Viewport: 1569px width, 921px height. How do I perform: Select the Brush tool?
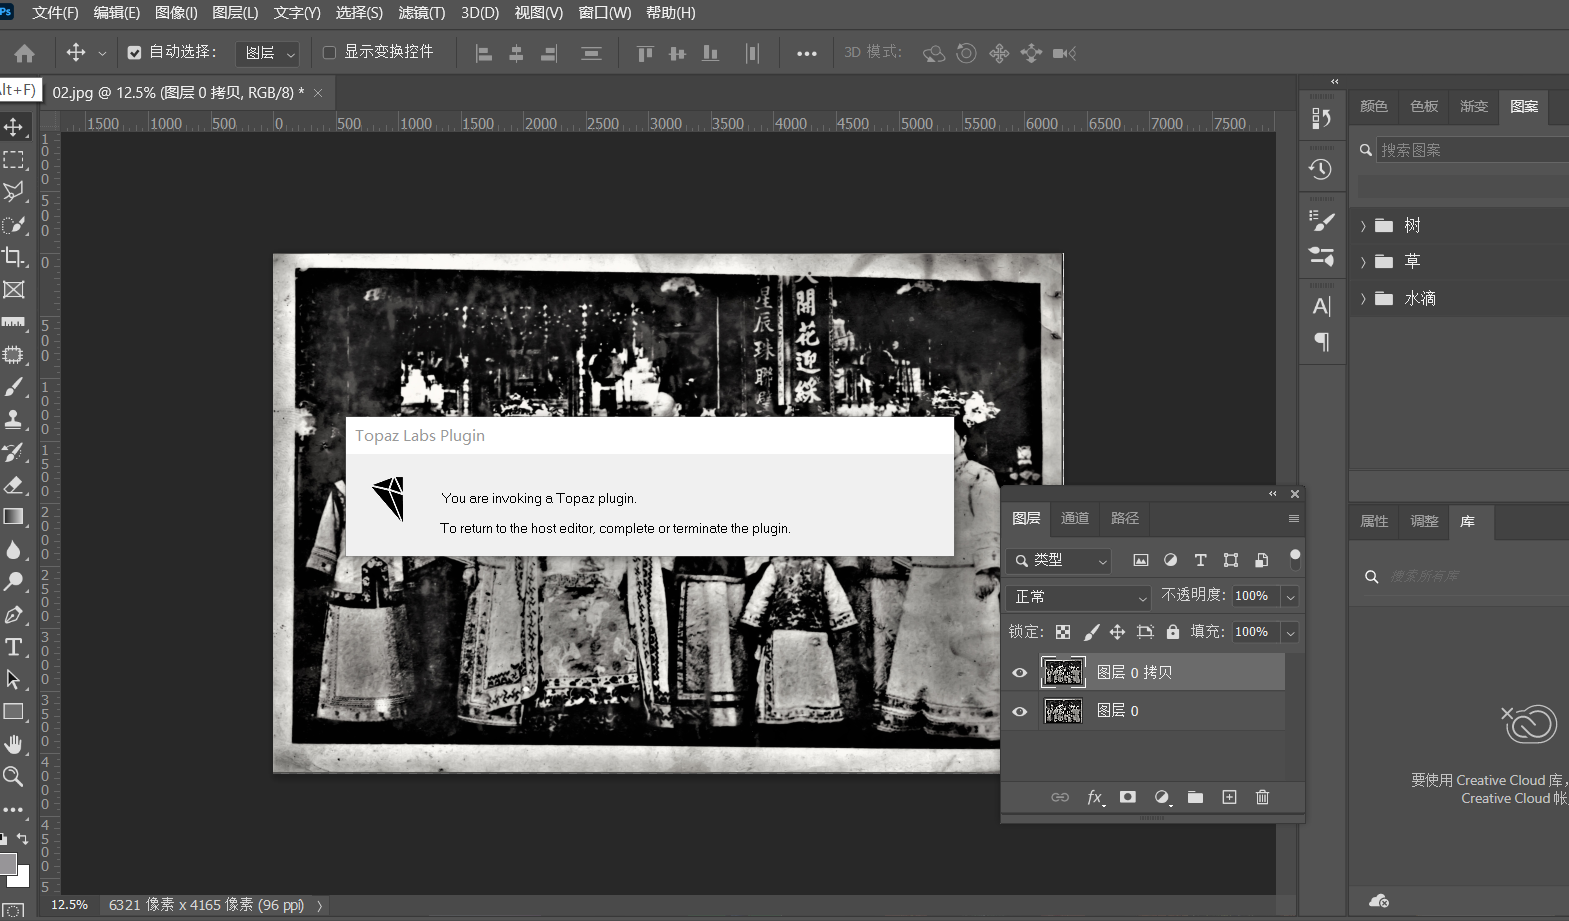pyautogui.click(x=14, y=387)
